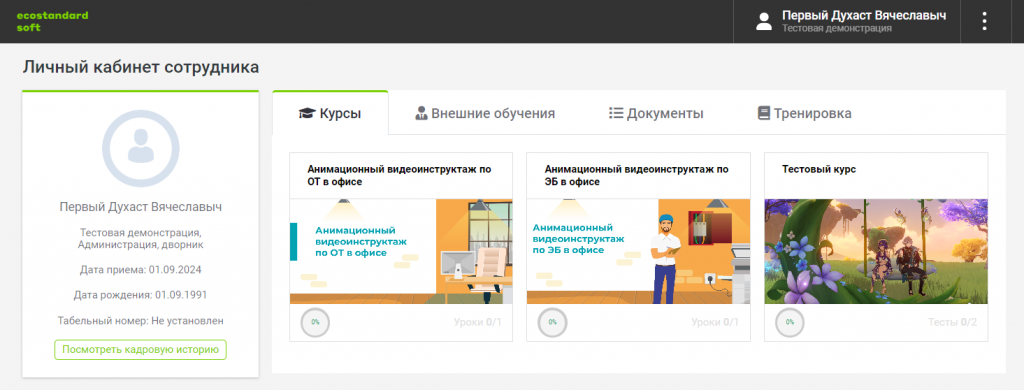
Task: Click the Тестовый курс title
Action: pyautogui.click(x=819, y=169)
